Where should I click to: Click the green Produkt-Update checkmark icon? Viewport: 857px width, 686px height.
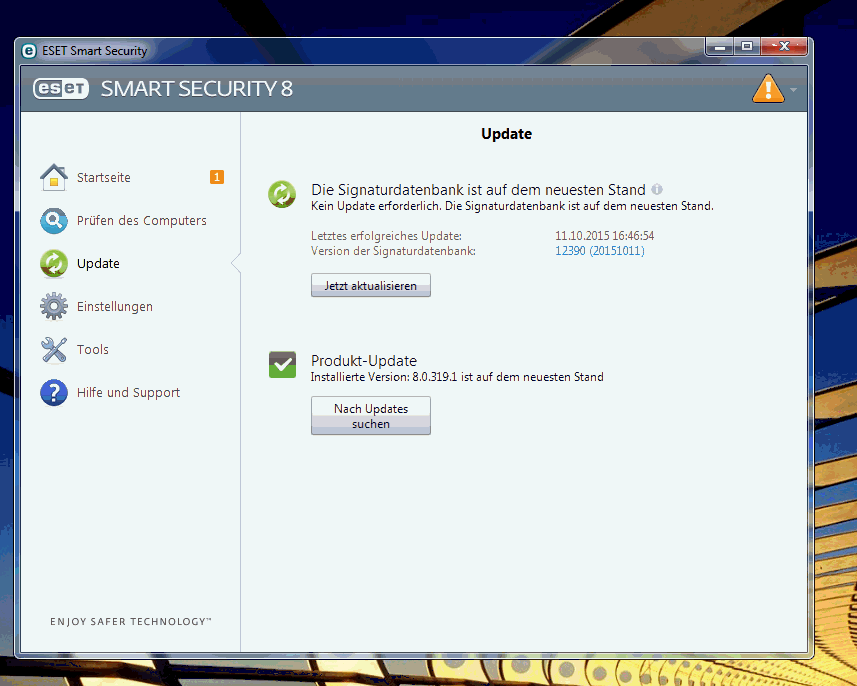pos(282,365)
